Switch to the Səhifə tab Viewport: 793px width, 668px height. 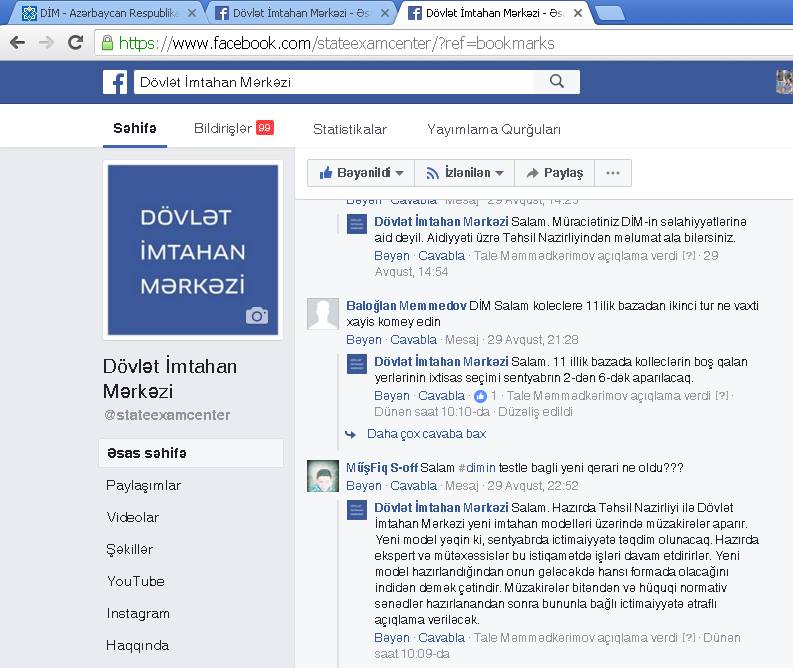pyautogui.click(x=135, y=128)
